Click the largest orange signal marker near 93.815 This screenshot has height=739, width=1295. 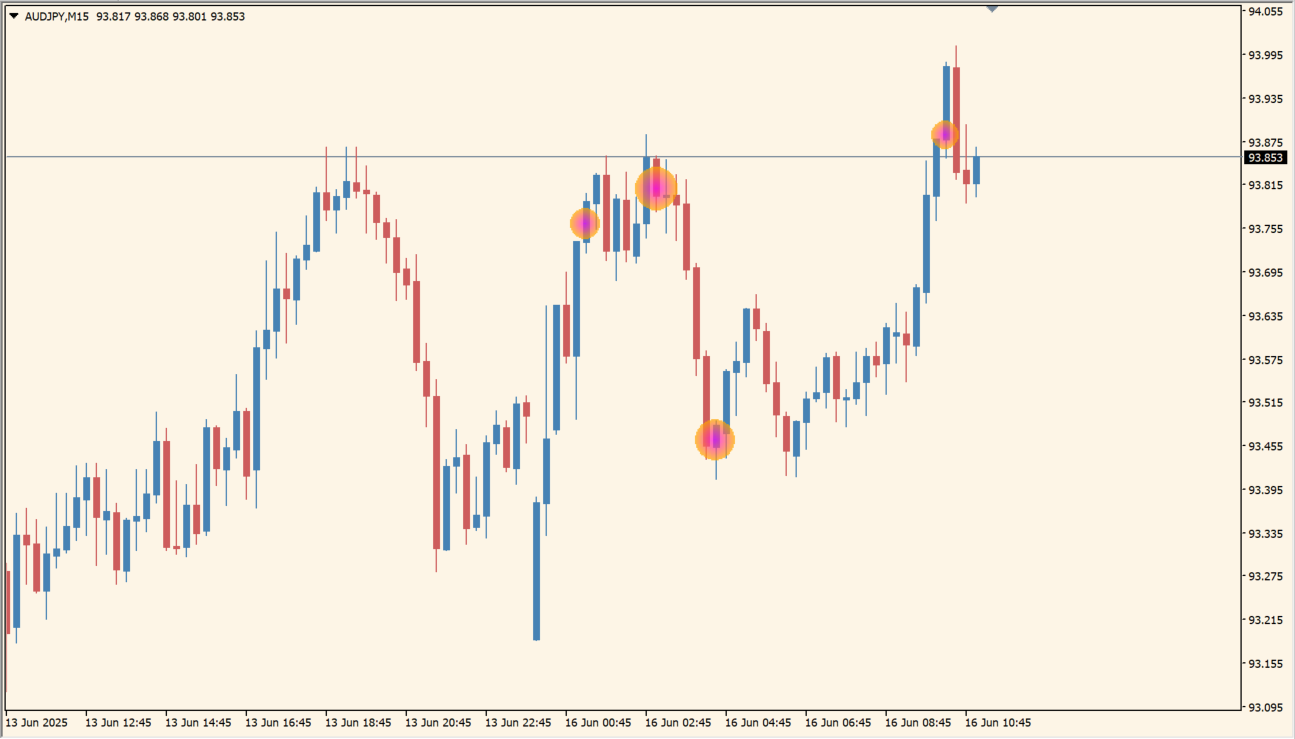[x=656, y=188]
